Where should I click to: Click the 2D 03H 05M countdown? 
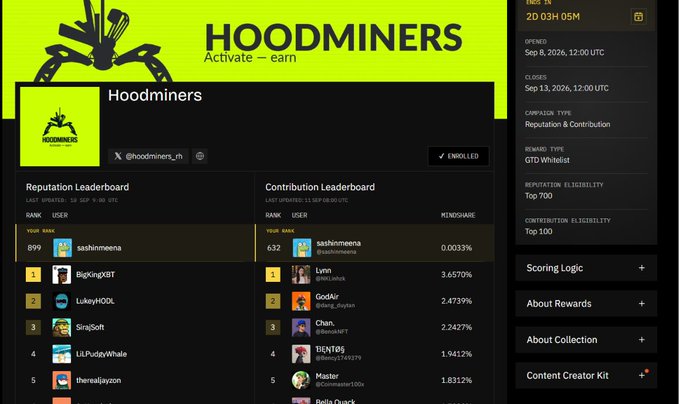(x=553, y=17)
